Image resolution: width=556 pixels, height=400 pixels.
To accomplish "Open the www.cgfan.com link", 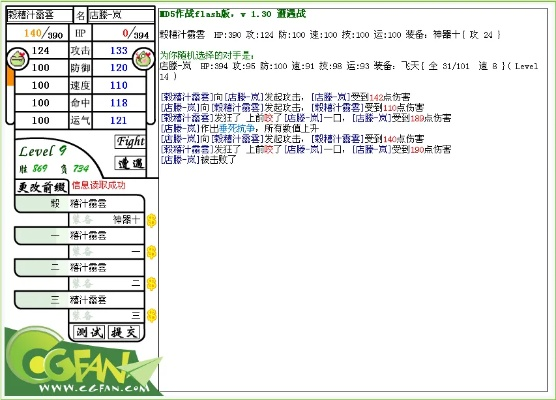I will tap(94, 388).
